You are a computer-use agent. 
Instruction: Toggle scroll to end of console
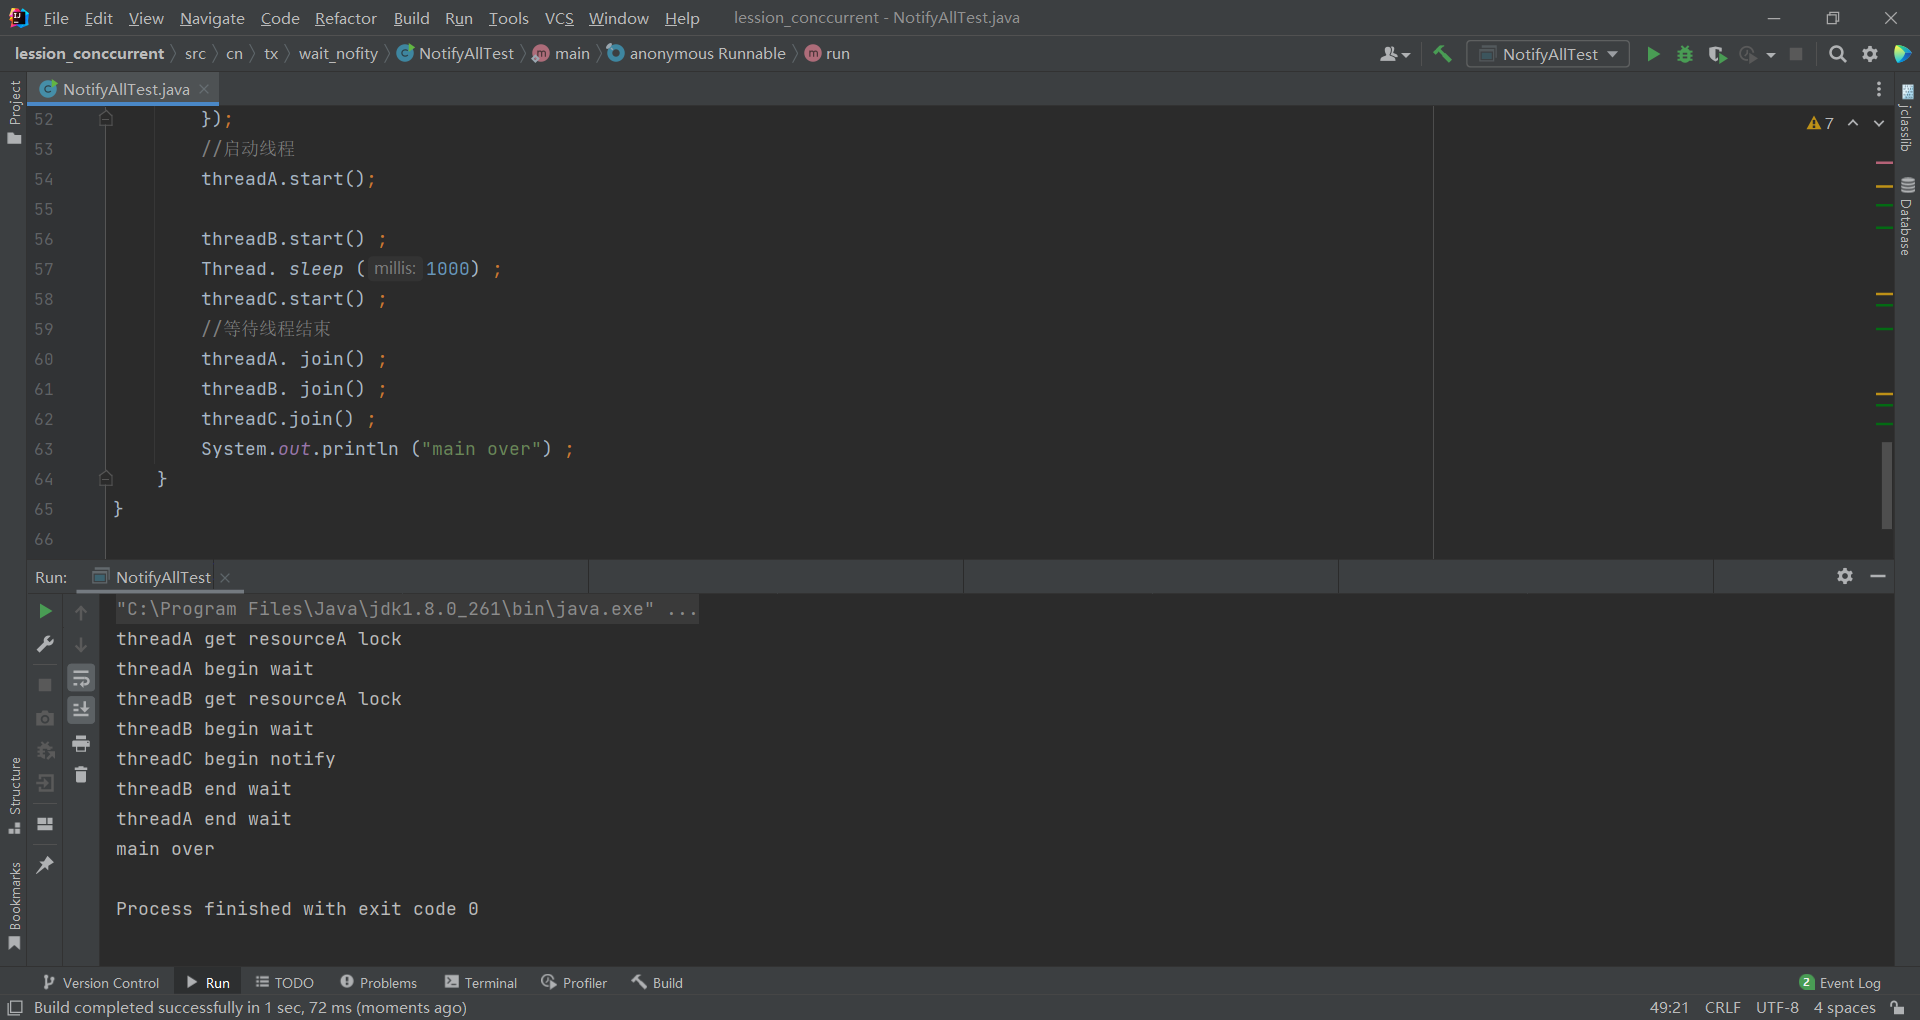(81, 710)
